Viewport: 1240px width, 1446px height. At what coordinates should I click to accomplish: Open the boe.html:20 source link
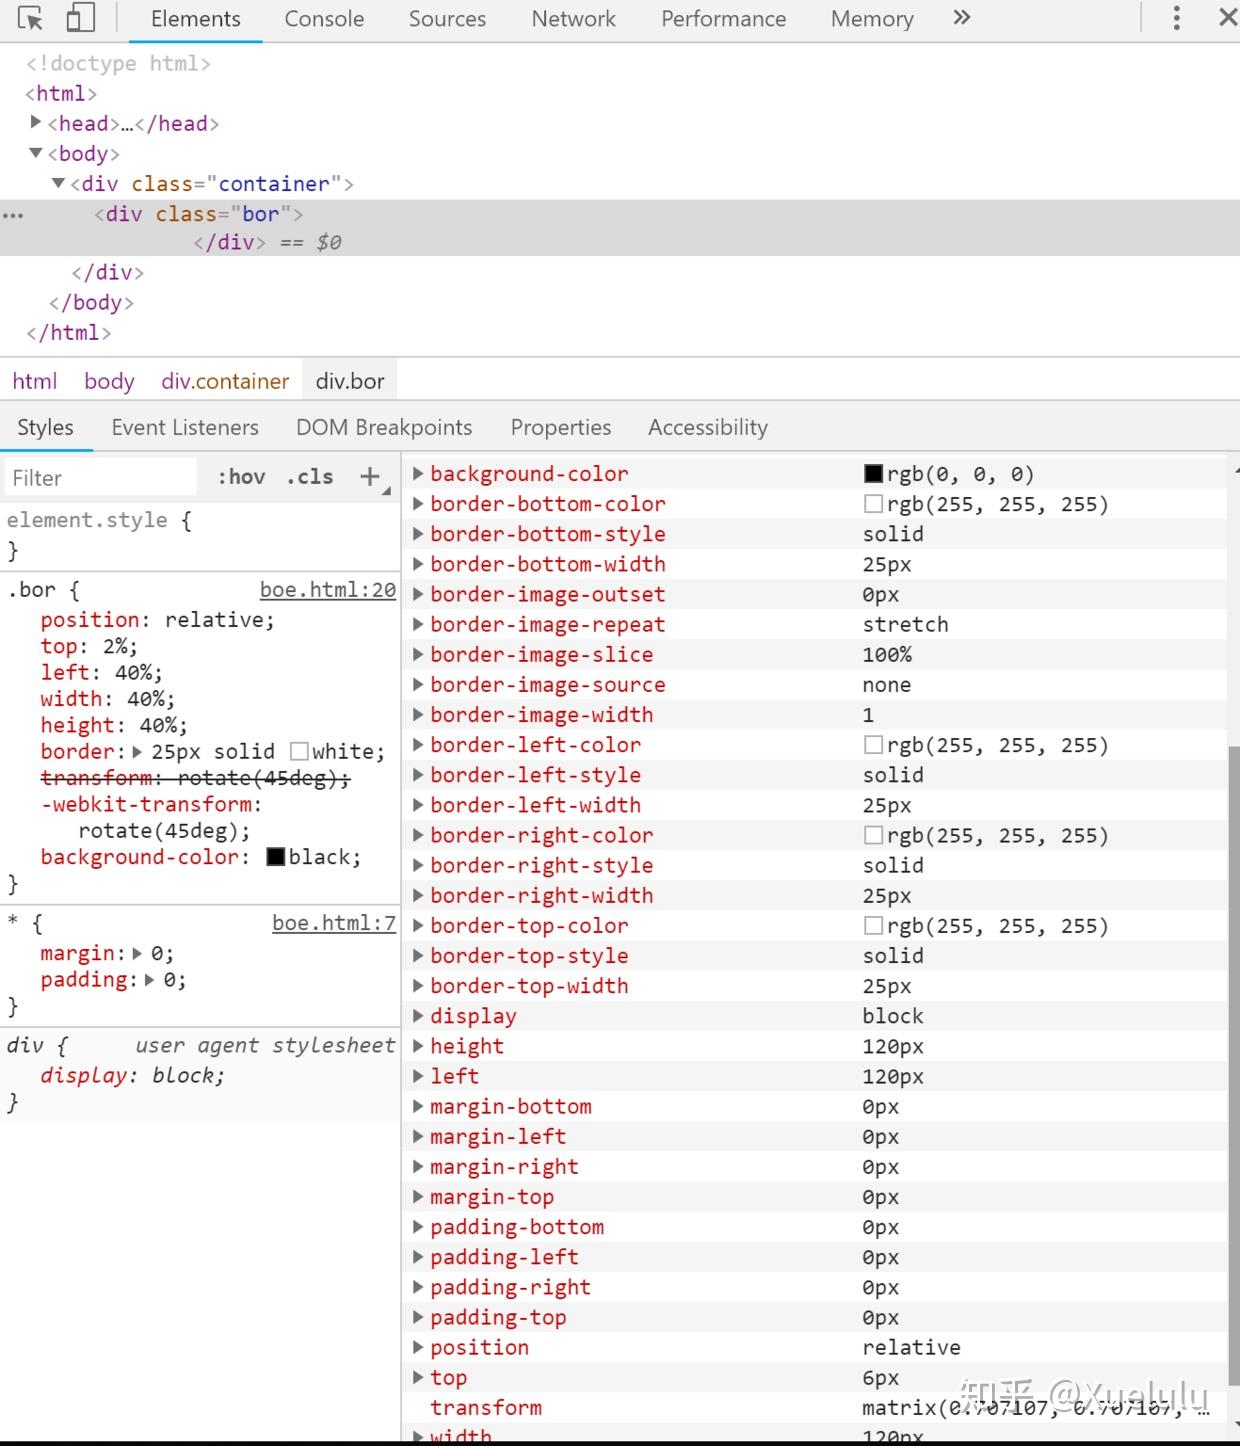(x=326, y=590)
